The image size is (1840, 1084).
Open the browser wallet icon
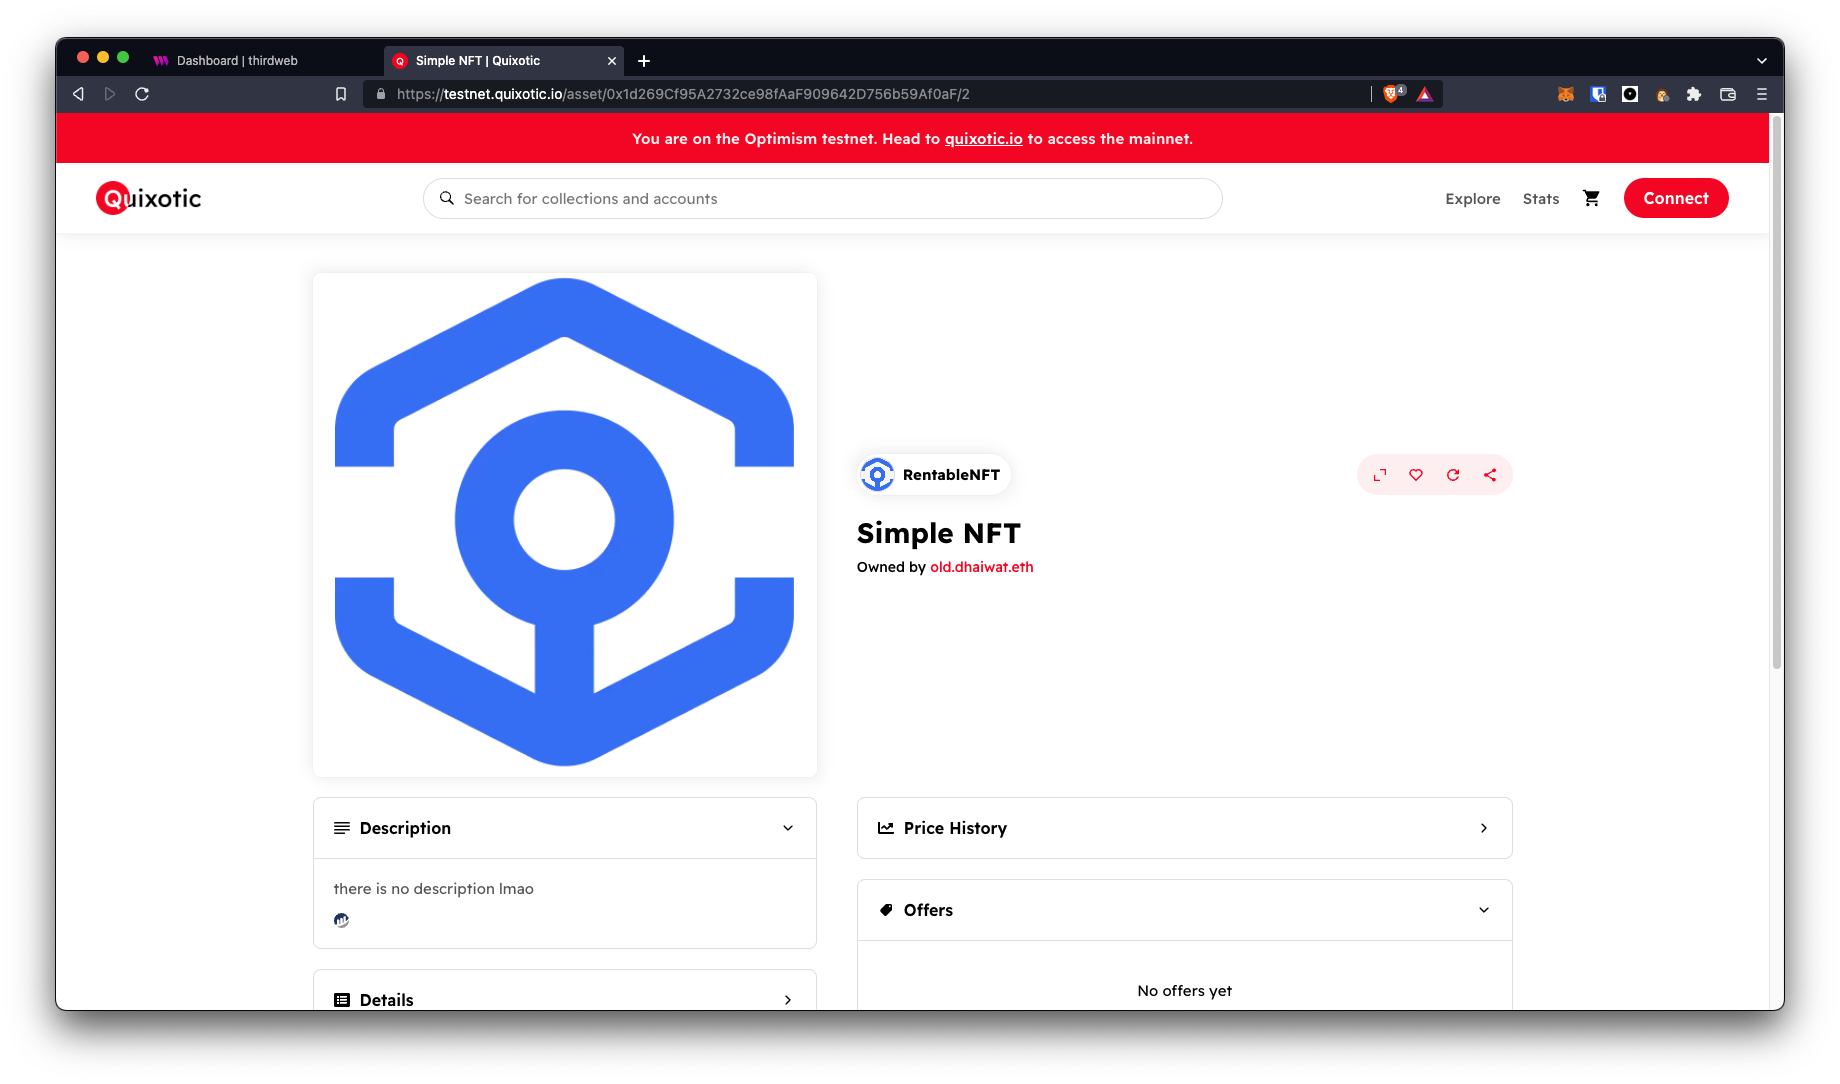click(1727, 94)
